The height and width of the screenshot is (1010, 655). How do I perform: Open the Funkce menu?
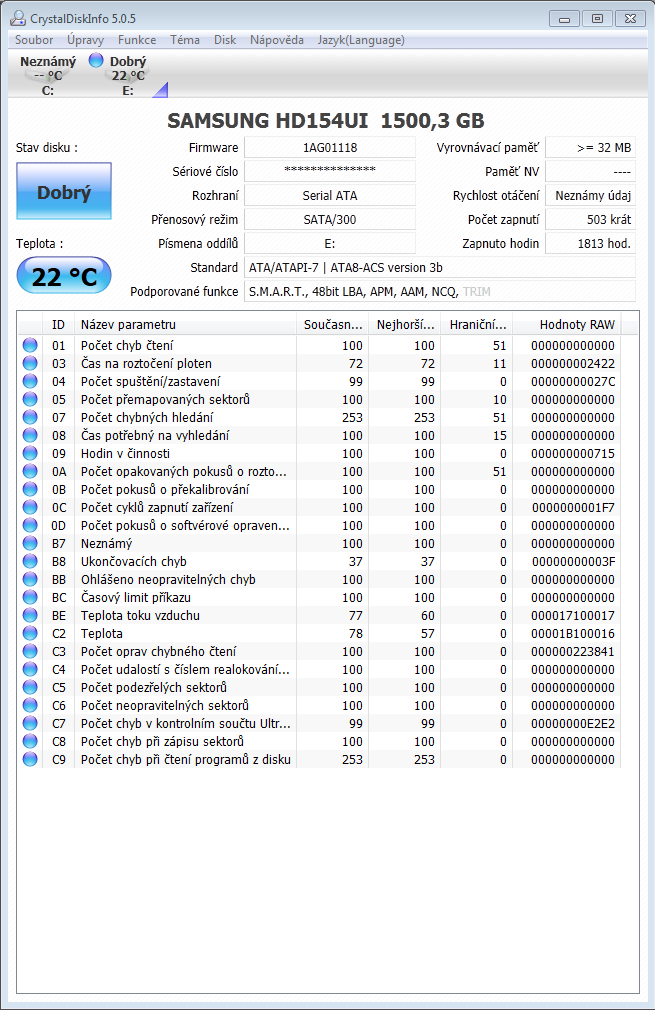pyautogui.click(x=137, y=40)
